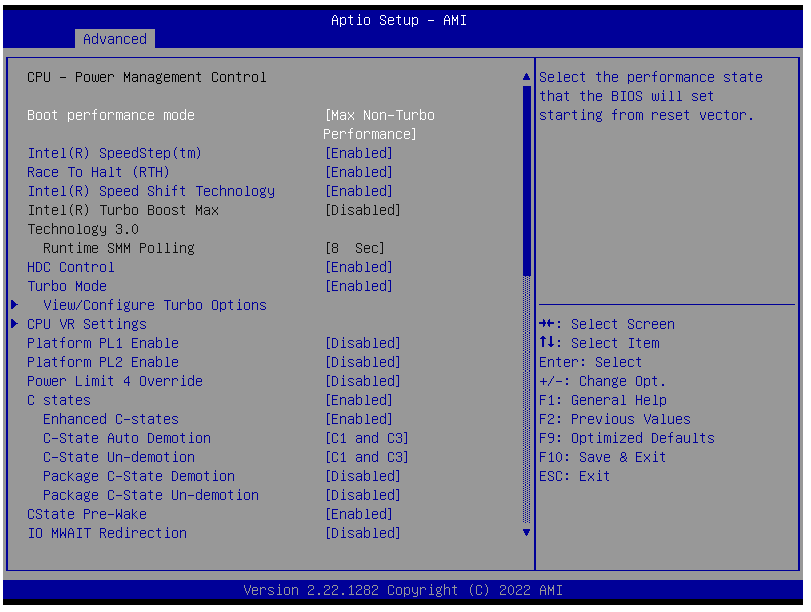
Task: Select Platform PL1 Enable option
Action: pyautogui.click(x=102, y=343)
